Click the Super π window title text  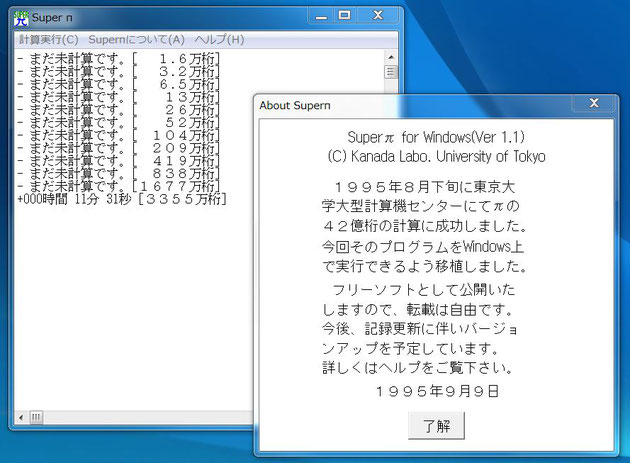(x=52, y=18)
